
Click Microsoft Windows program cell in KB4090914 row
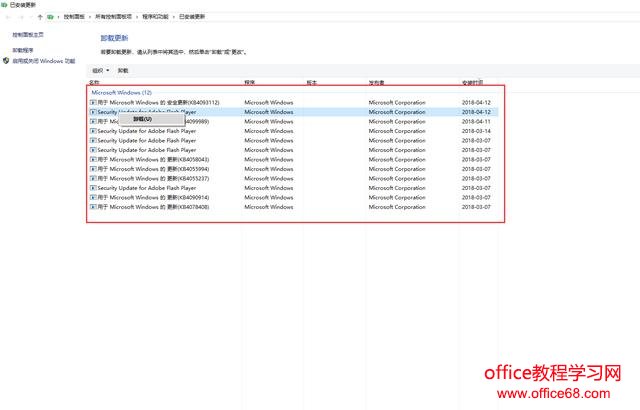269,197
